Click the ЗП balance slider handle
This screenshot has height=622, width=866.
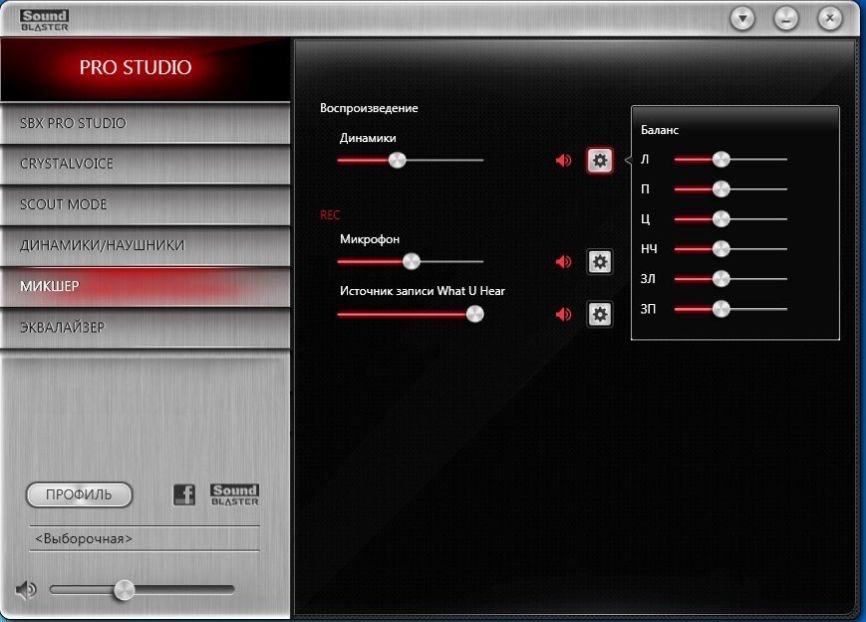721,309
